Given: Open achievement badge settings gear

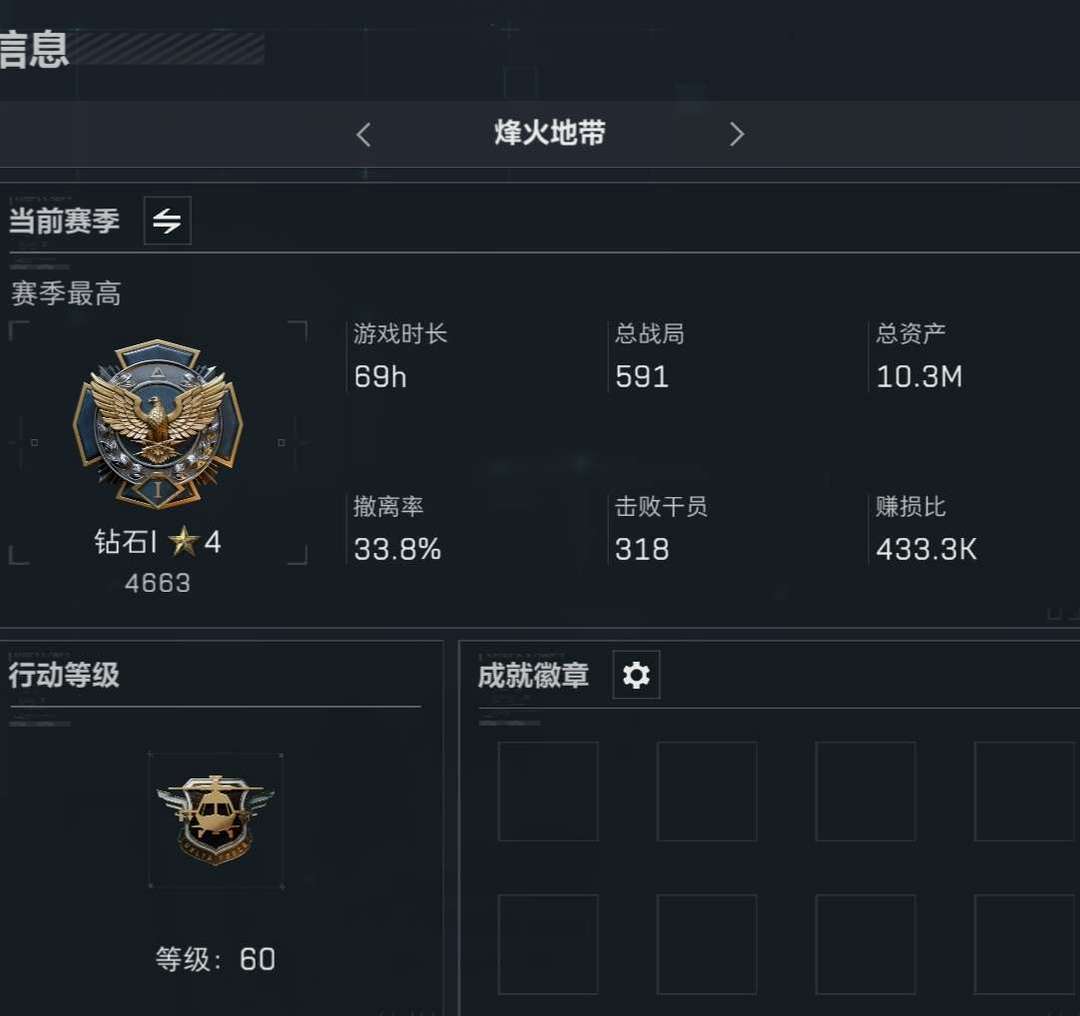Looking at the screenshot, I should 636,675.
